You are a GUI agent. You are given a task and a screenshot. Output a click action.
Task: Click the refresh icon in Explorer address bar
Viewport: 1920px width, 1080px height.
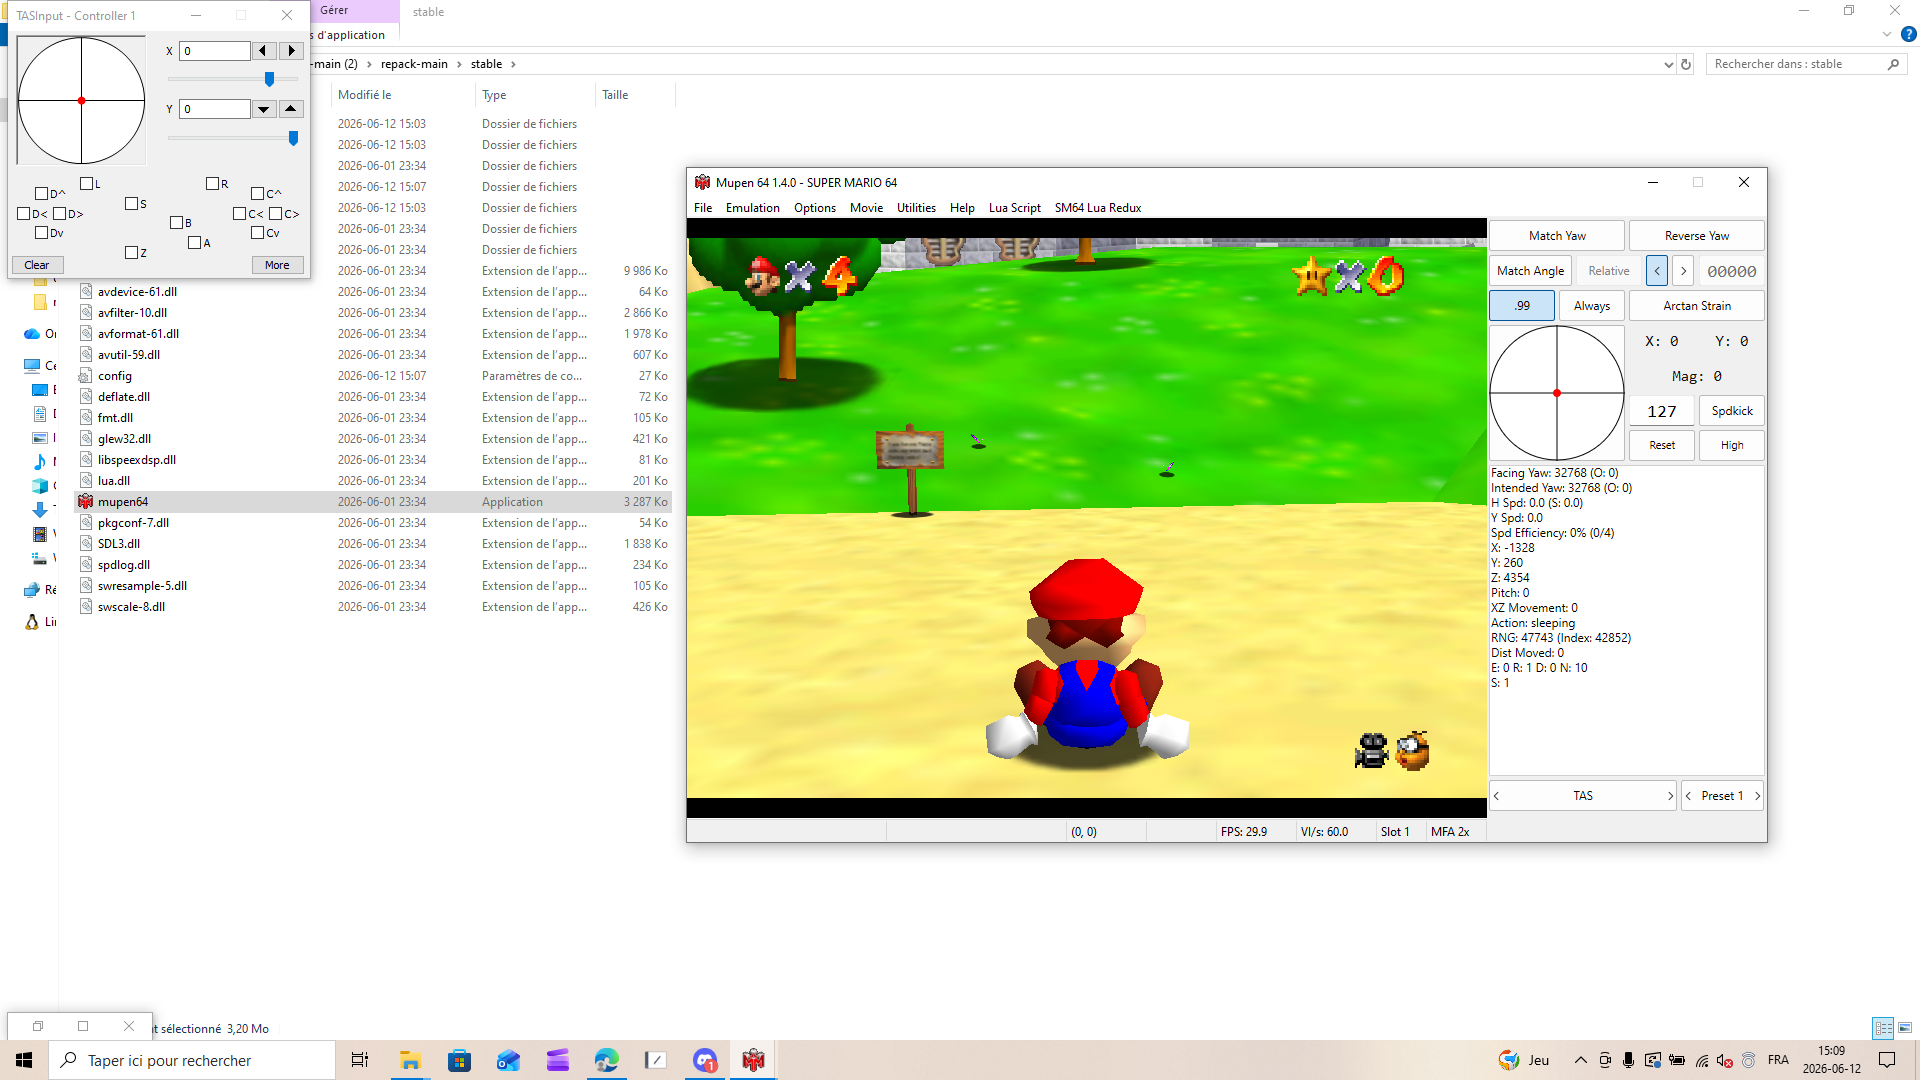click(x=1686, y=64)
